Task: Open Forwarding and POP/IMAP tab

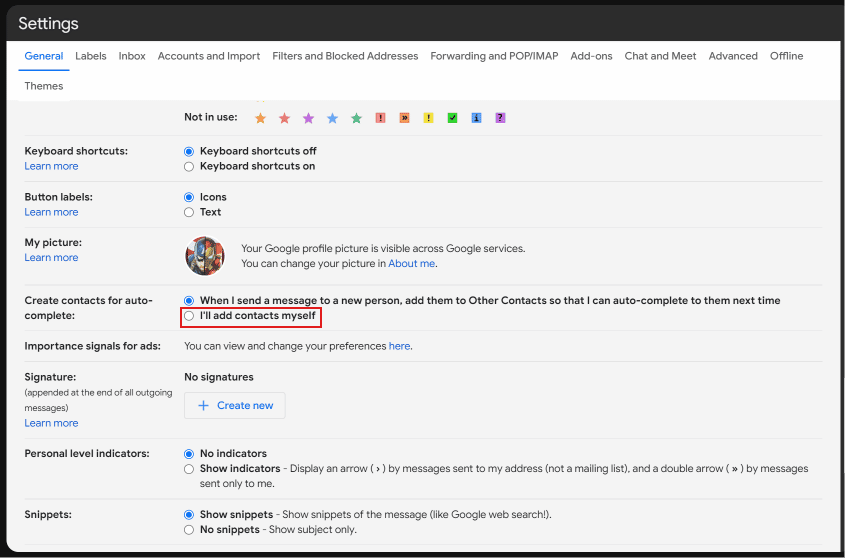Action: tap(494, 56)
